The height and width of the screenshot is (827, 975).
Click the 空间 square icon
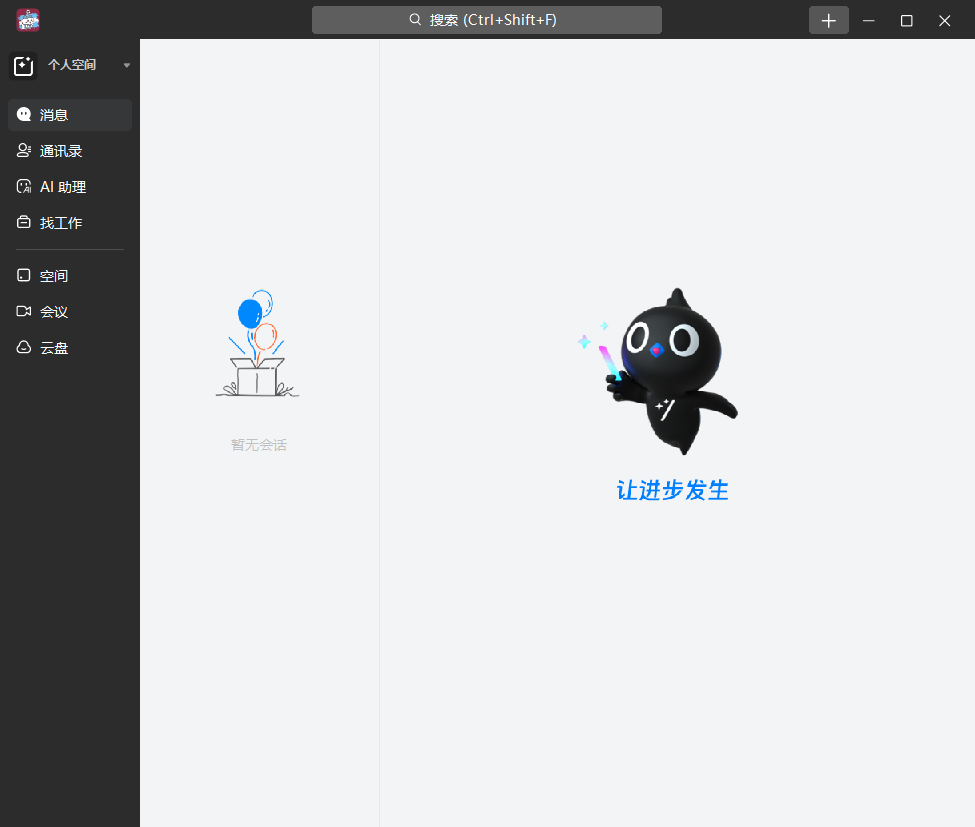(24, 275)
